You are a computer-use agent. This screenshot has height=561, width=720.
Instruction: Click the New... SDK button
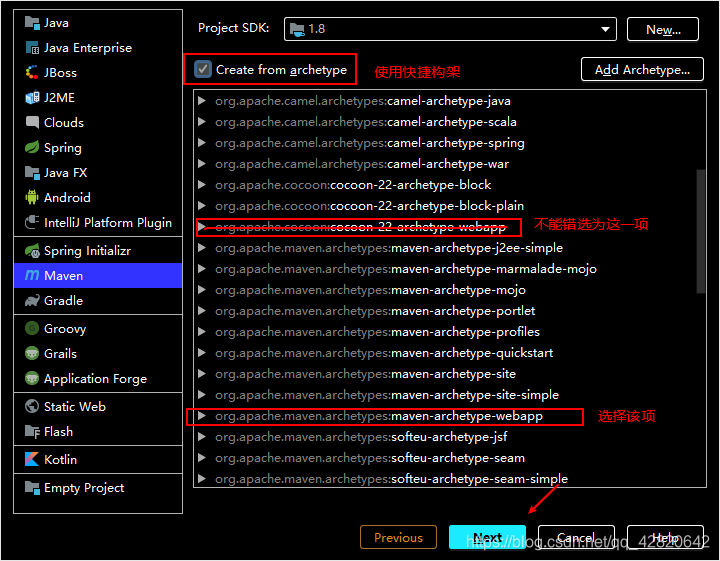point(663,29)
